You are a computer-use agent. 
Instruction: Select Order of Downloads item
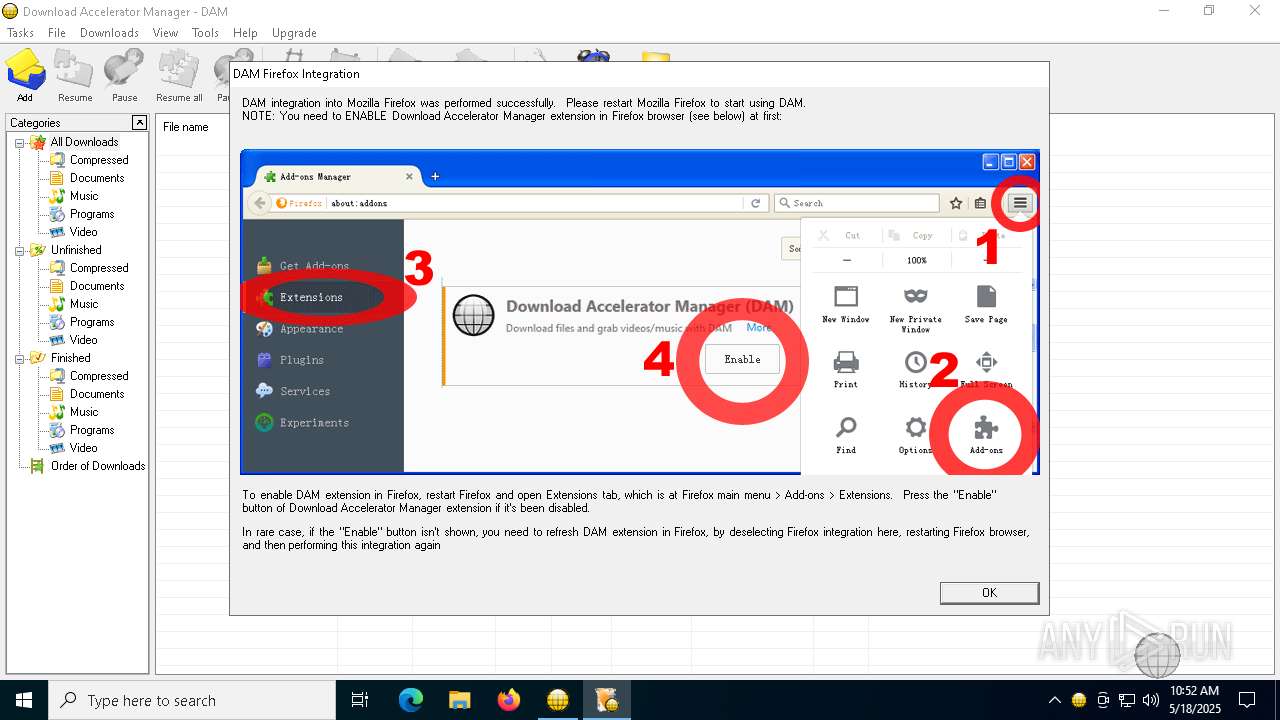(x=98, y=466)
